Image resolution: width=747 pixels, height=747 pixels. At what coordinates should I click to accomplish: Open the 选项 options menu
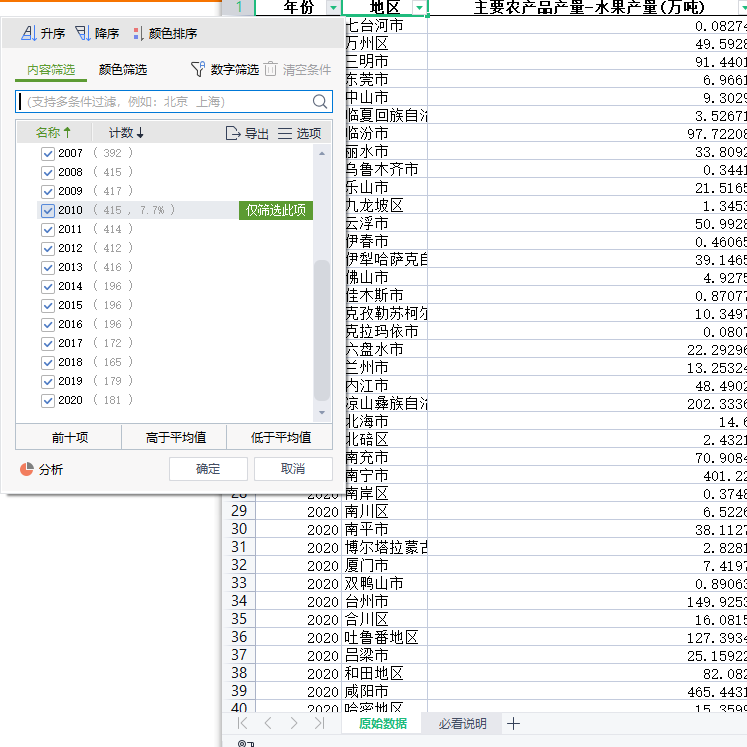coord(299,133)
